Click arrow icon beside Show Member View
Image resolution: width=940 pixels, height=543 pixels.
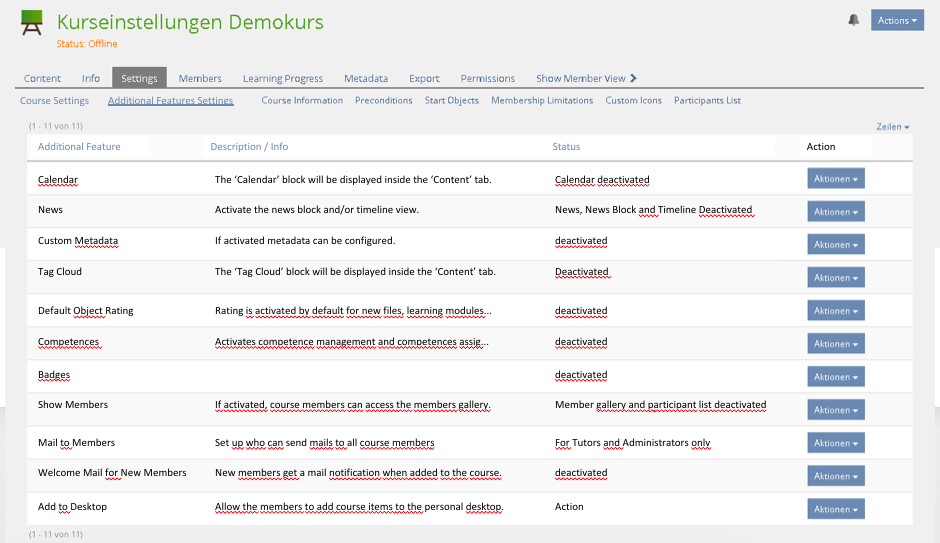(633, 78)
